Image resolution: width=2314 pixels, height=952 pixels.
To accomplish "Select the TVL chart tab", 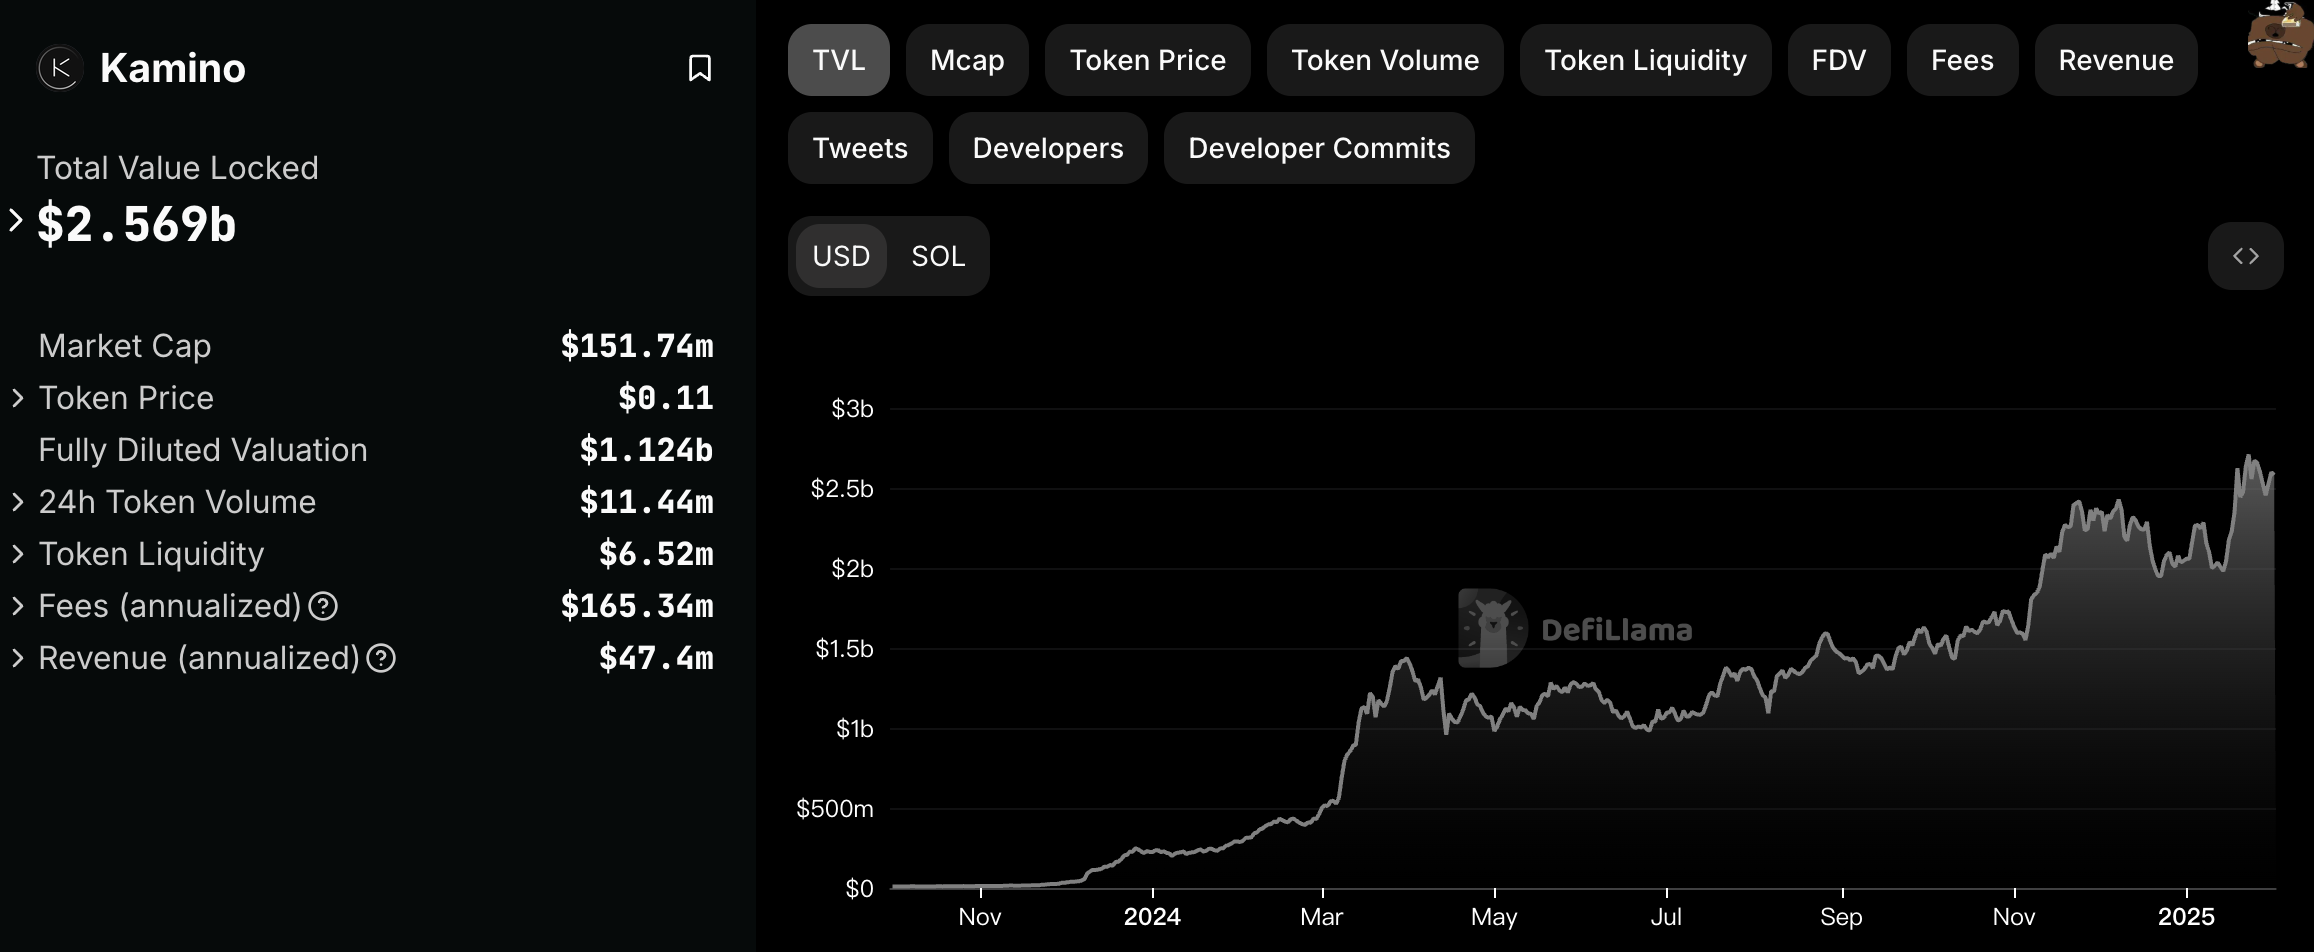I will pyautogui.click(x=838, y=60).
